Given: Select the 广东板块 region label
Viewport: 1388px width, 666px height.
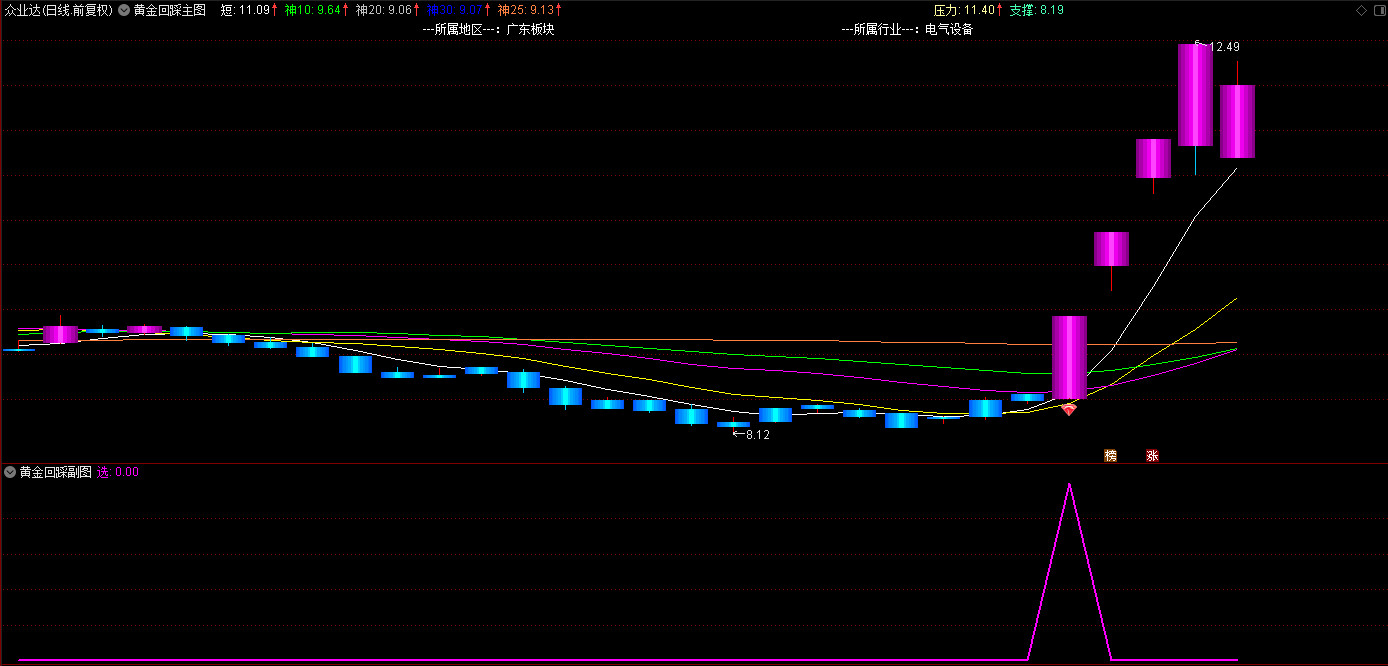Looking at the screenshot, I should tap(530, 29).
